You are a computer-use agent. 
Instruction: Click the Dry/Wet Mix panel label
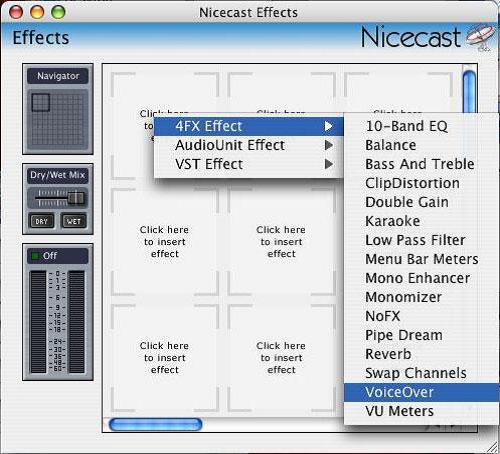(58, 175)
